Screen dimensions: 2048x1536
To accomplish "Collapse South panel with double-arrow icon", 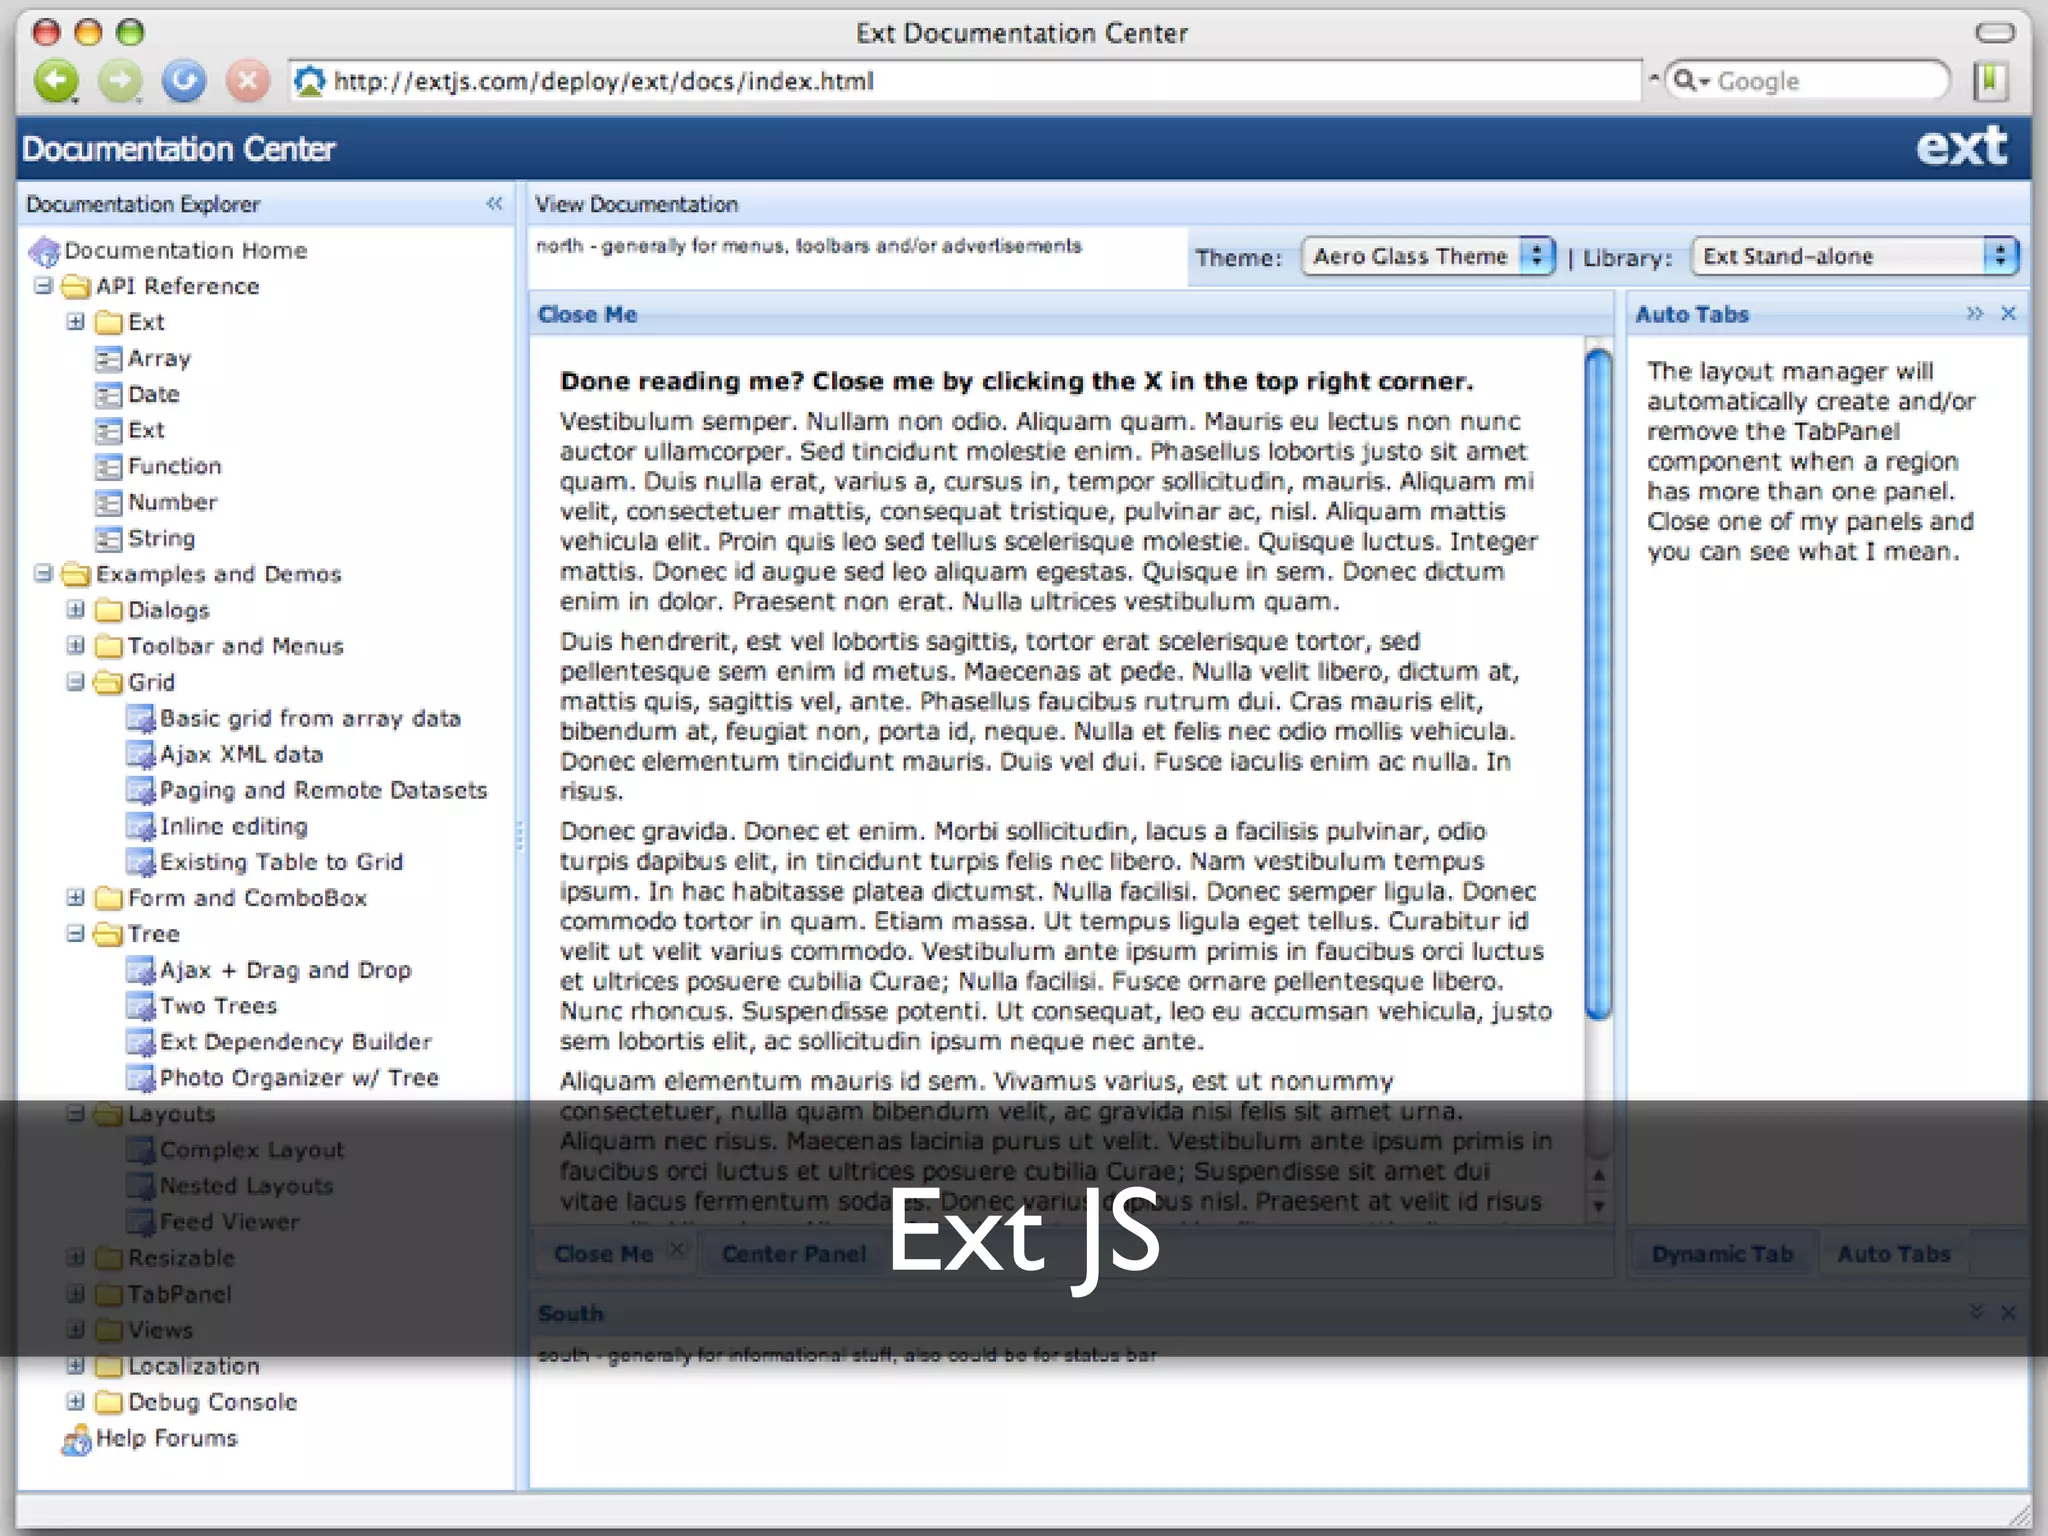I will click(x=1976, y=1311).
